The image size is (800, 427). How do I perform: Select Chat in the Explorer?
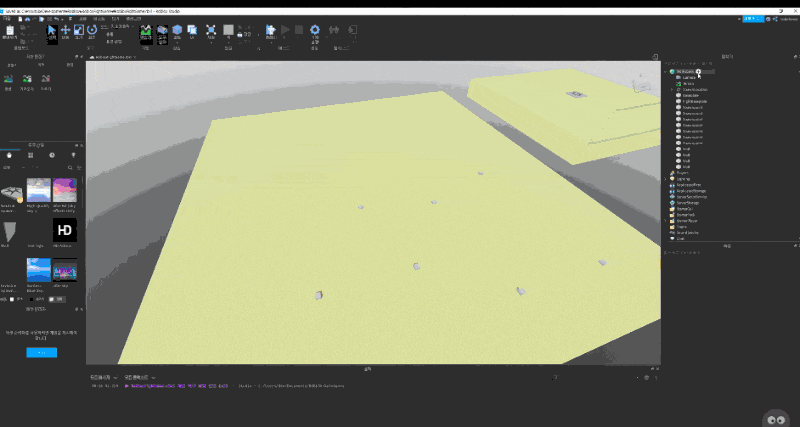[679, 238]
